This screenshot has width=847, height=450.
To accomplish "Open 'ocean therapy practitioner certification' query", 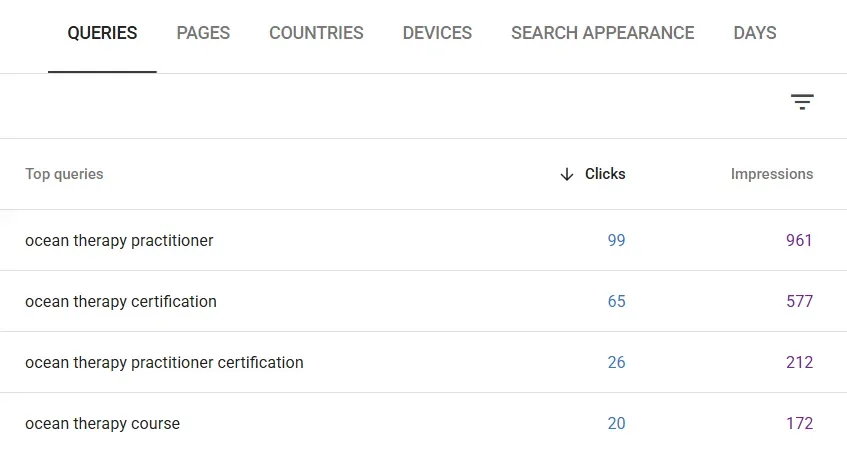I will tap(164, 362).
